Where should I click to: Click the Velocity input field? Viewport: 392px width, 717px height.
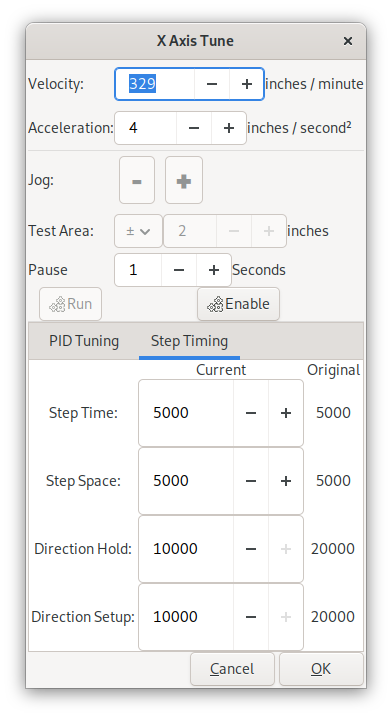pos(155,84)
